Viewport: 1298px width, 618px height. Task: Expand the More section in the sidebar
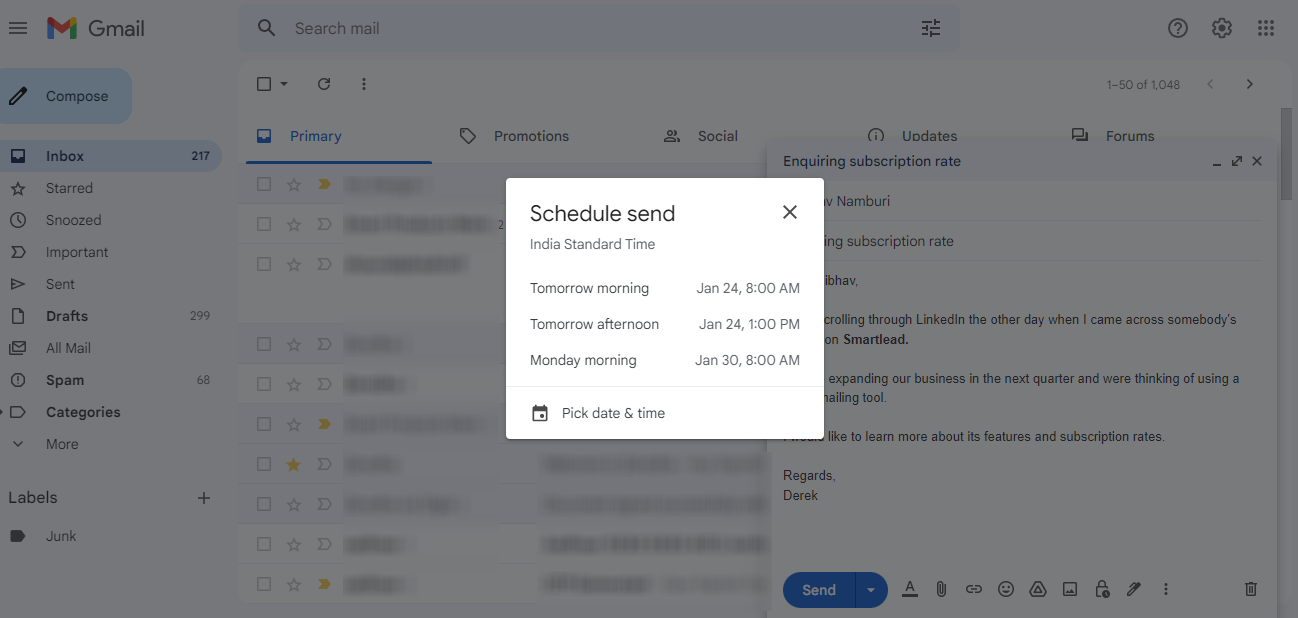60,443
